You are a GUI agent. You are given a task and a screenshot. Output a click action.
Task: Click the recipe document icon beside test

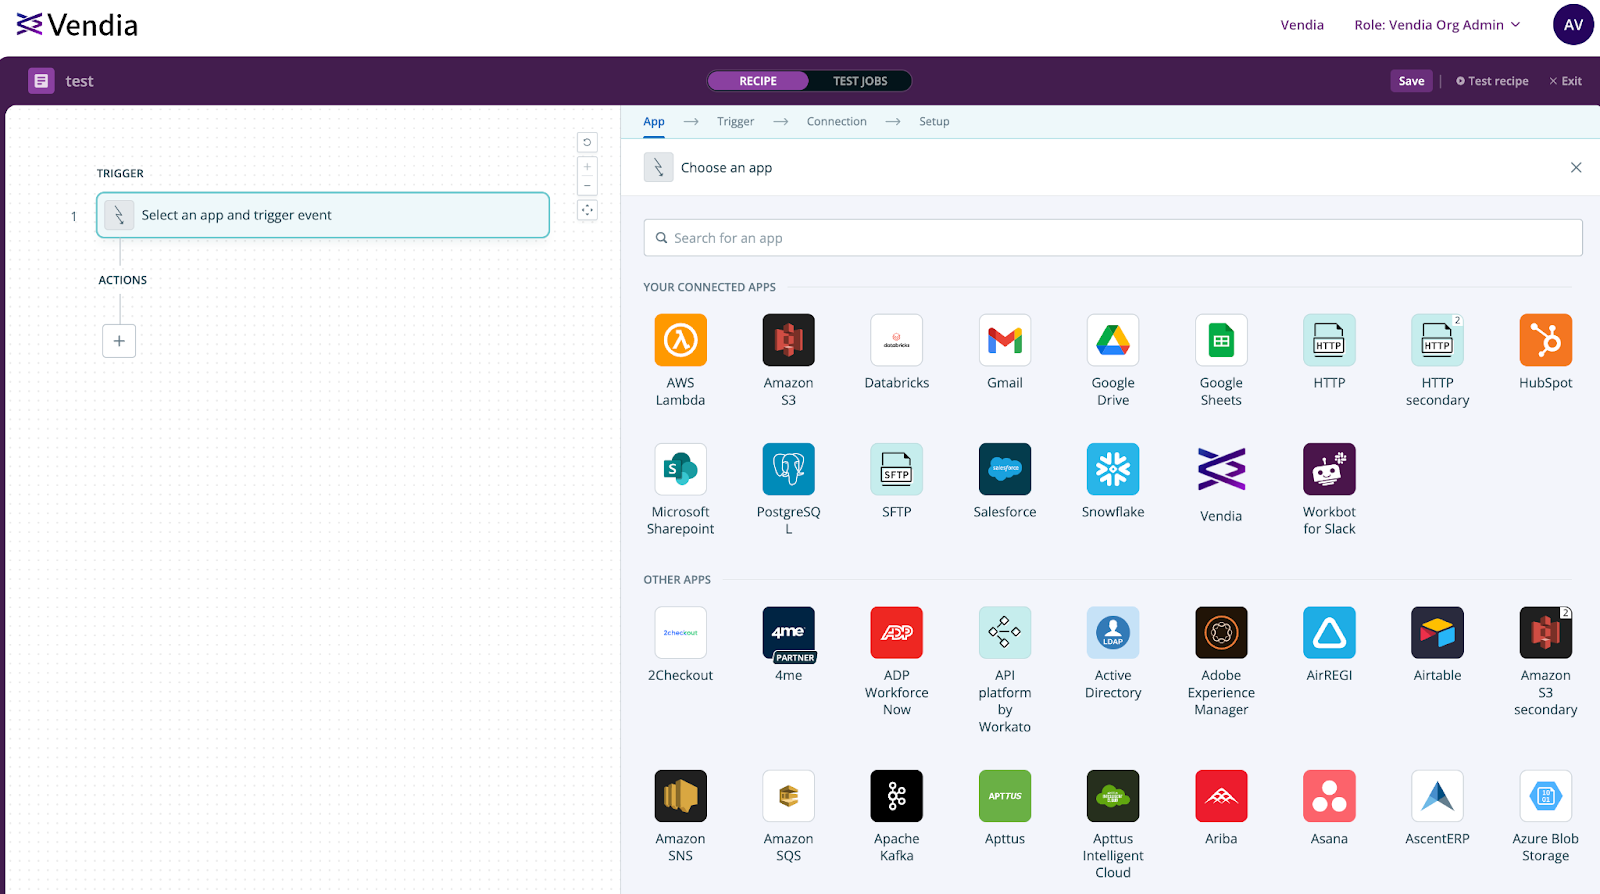click(41, 81)
